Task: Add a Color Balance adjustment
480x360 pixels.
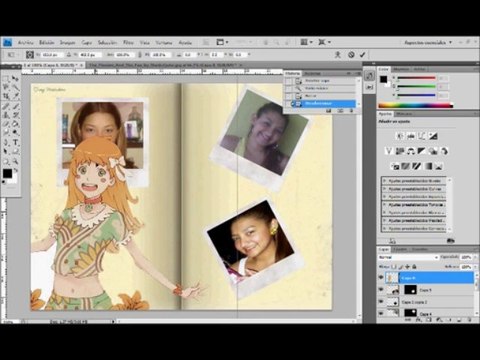Action: (x=411, y=151)
